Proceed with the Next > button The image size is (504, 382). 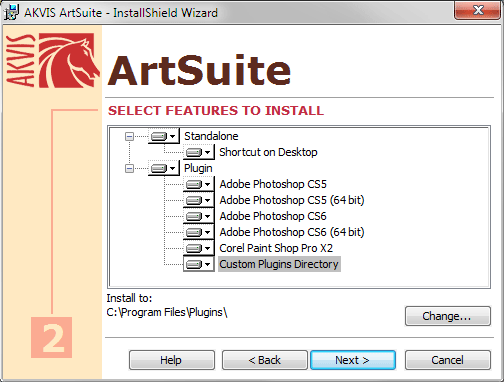tap(353, 360)
